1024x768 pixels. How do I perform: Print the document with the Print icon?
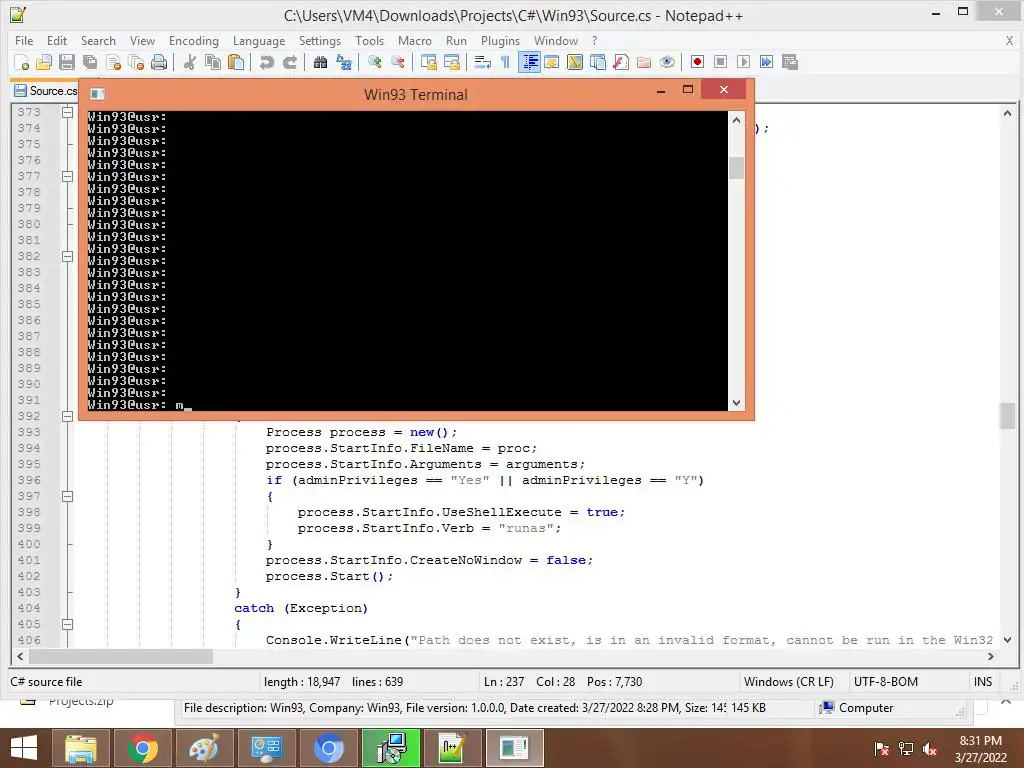pos(159,62)
